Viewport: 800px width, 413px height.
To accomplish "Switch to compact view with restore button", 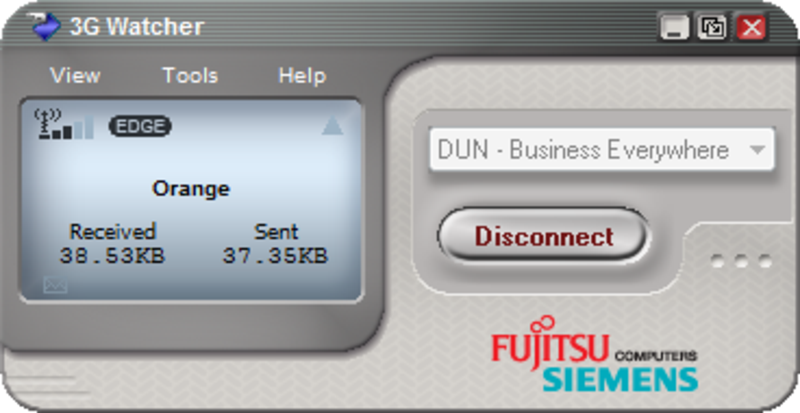I will click(712, 28).
